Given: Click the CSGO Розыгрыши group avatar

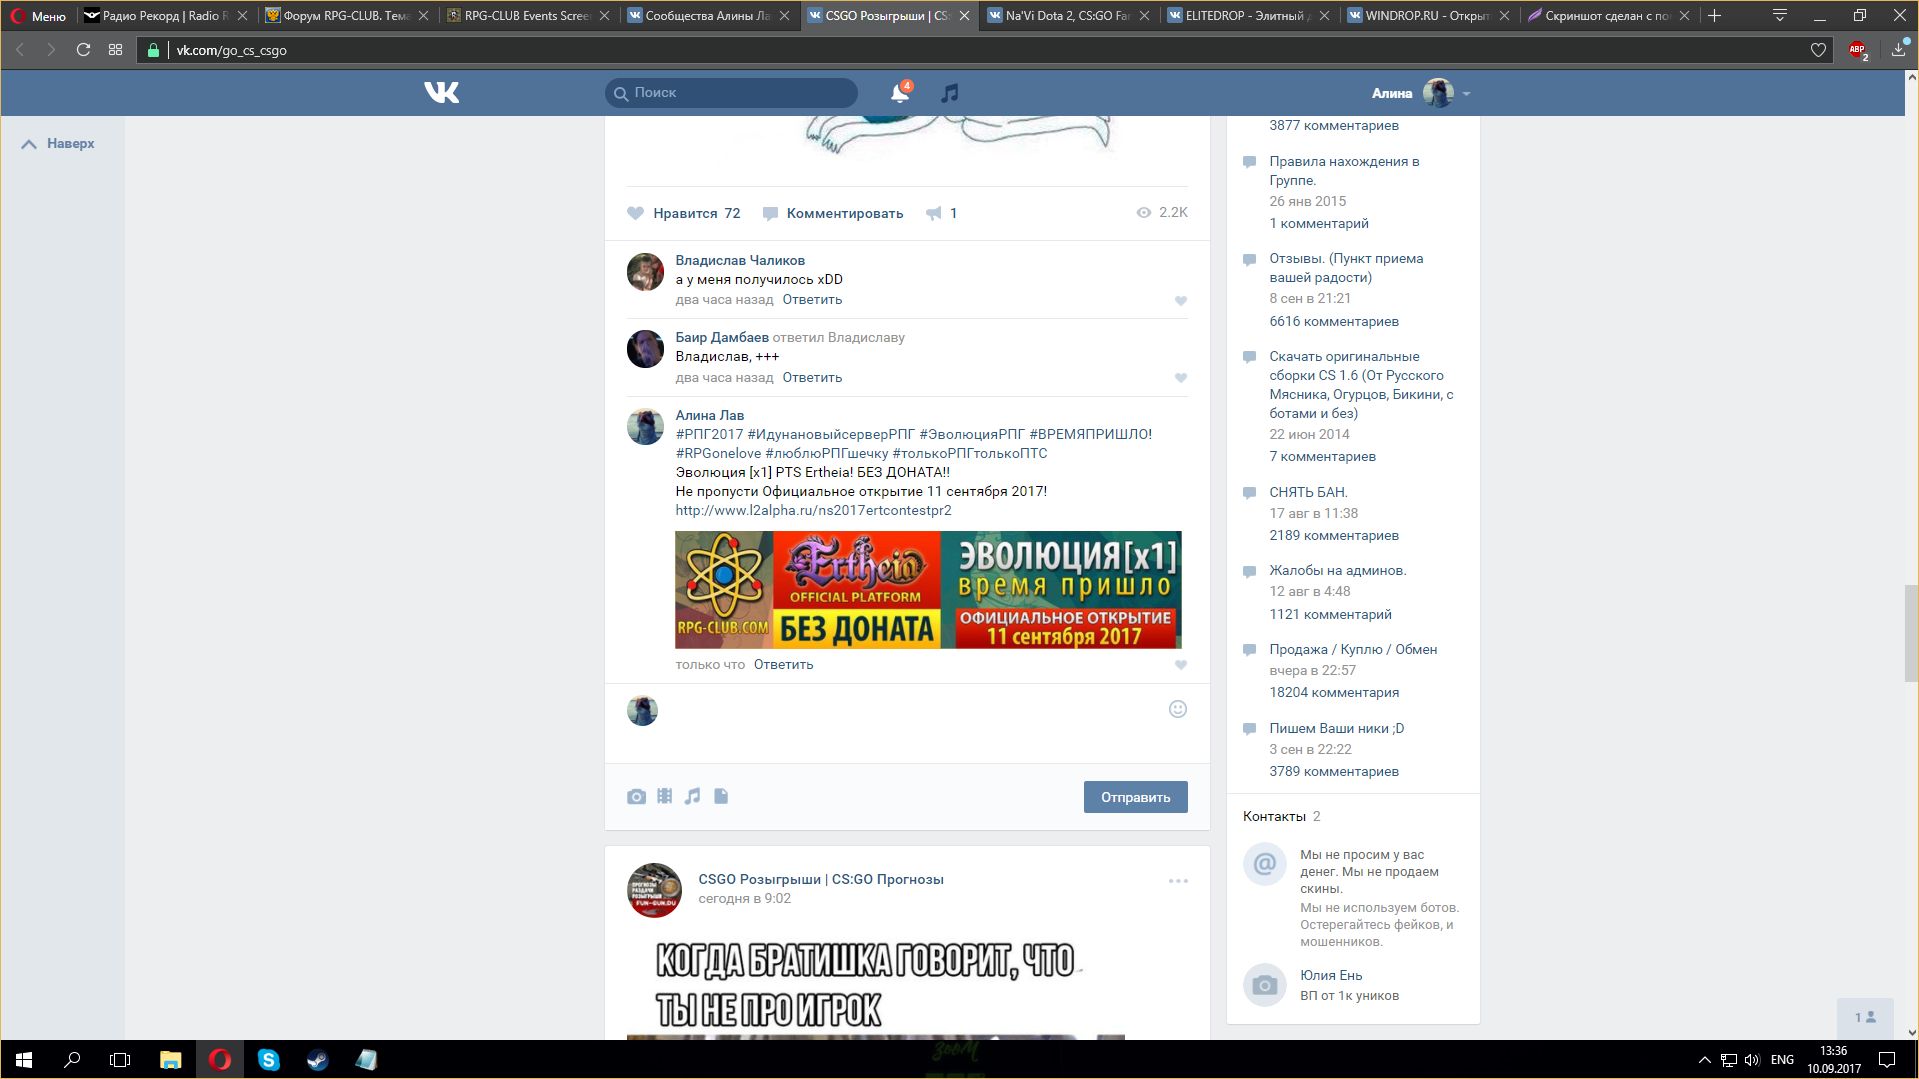Looking at the screenshot, I should pyautogui.click(x=654, y=890).
